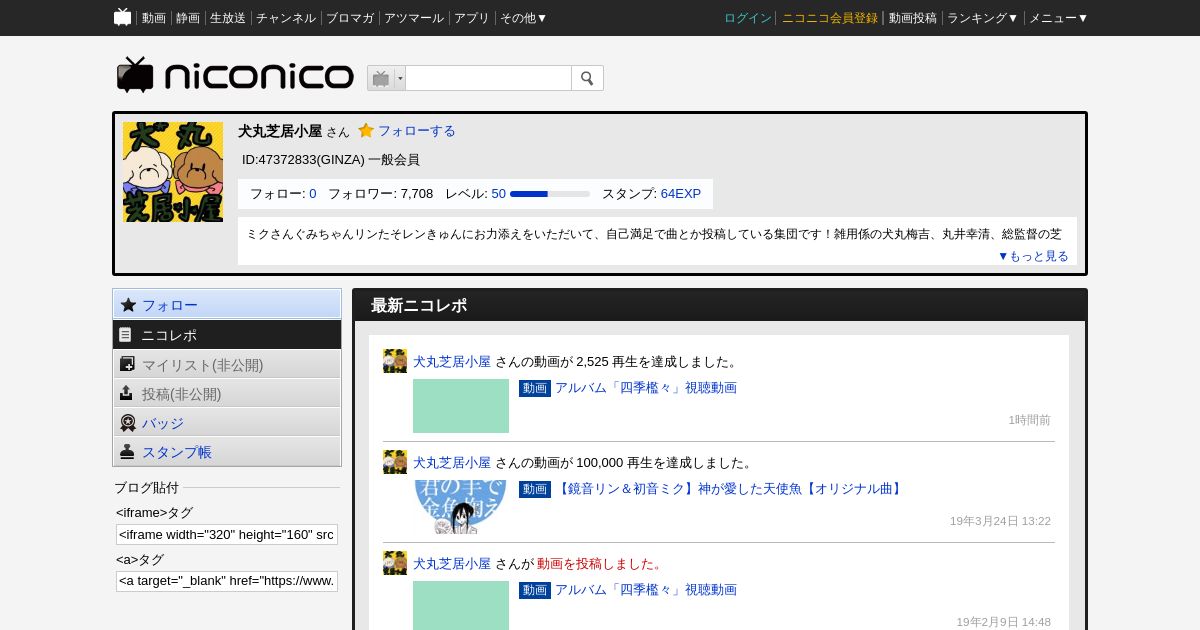The image size is (1200, 630).
Task: Open the search category TV dropdown
Action: tap(386, 78)
